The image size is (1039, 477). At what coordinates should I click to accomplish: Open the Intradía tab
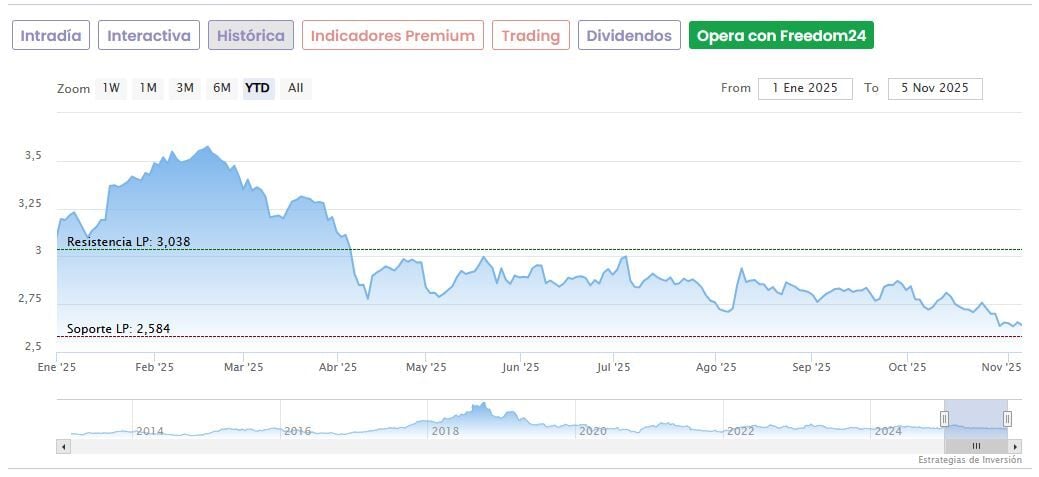click(52, 36)
